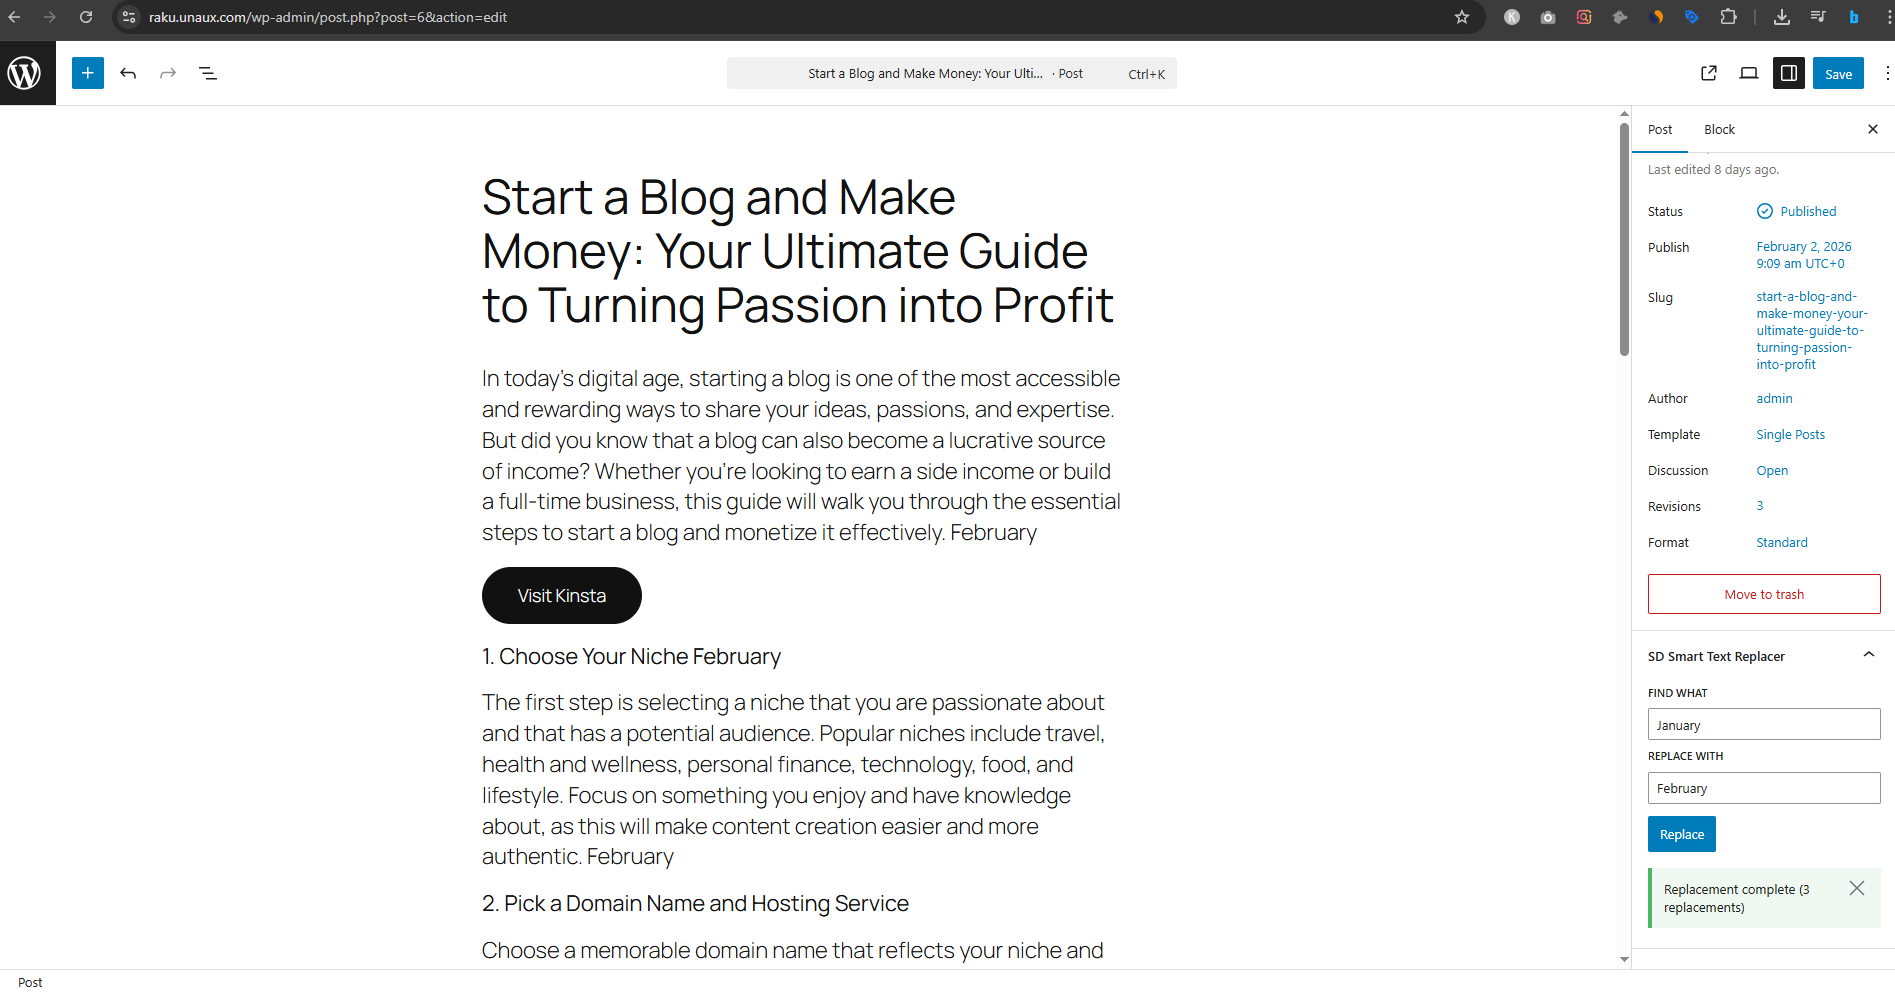The height and width of the screenshot is (994, 1895).
Task: Open the Template dropdown showing Single Posts
Action: (x=1790, y=434)
